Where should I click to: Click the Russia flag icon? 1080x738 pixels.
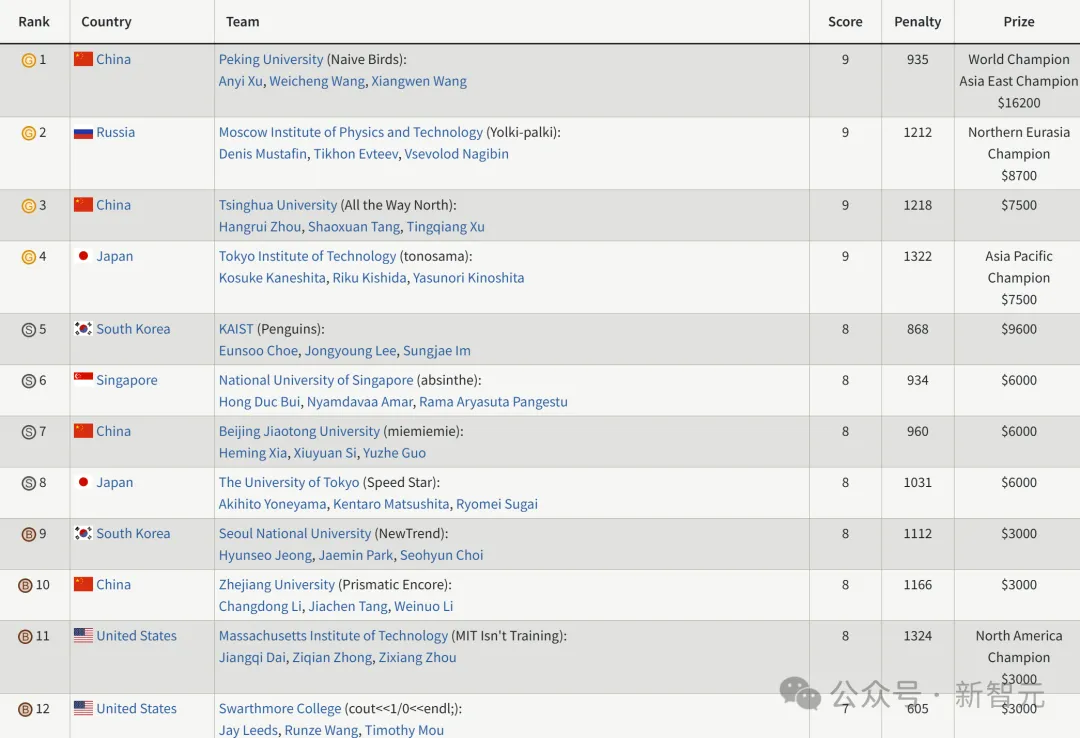(x=83, y=132)
